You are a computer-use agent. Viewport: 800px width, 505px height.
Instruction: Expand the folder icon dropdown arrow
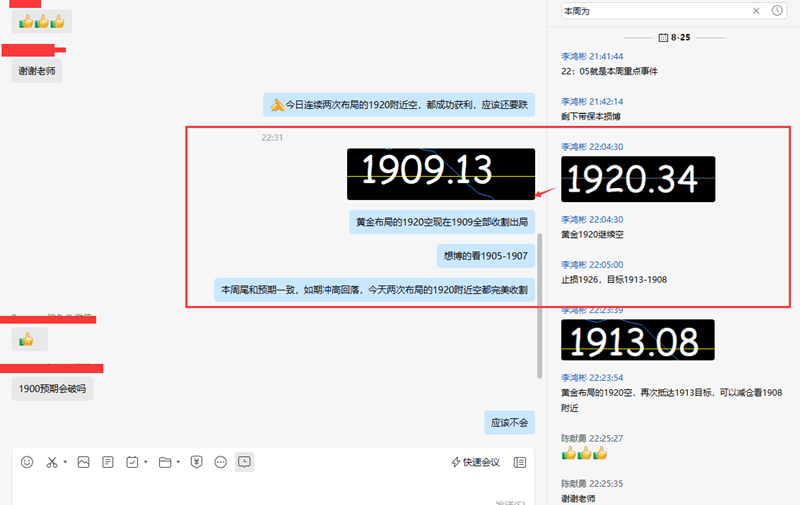click(178, 462)
